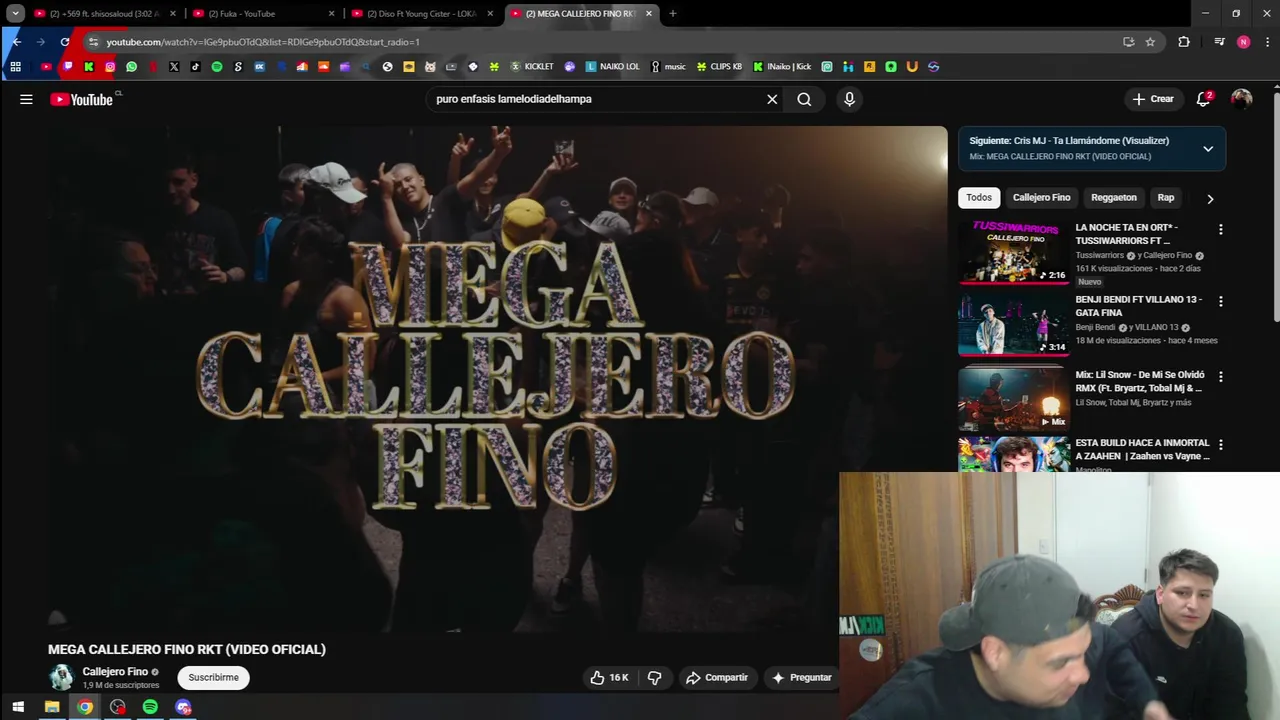
Task: Open a new Chrome tab
Action: click(x=672, y=14)
